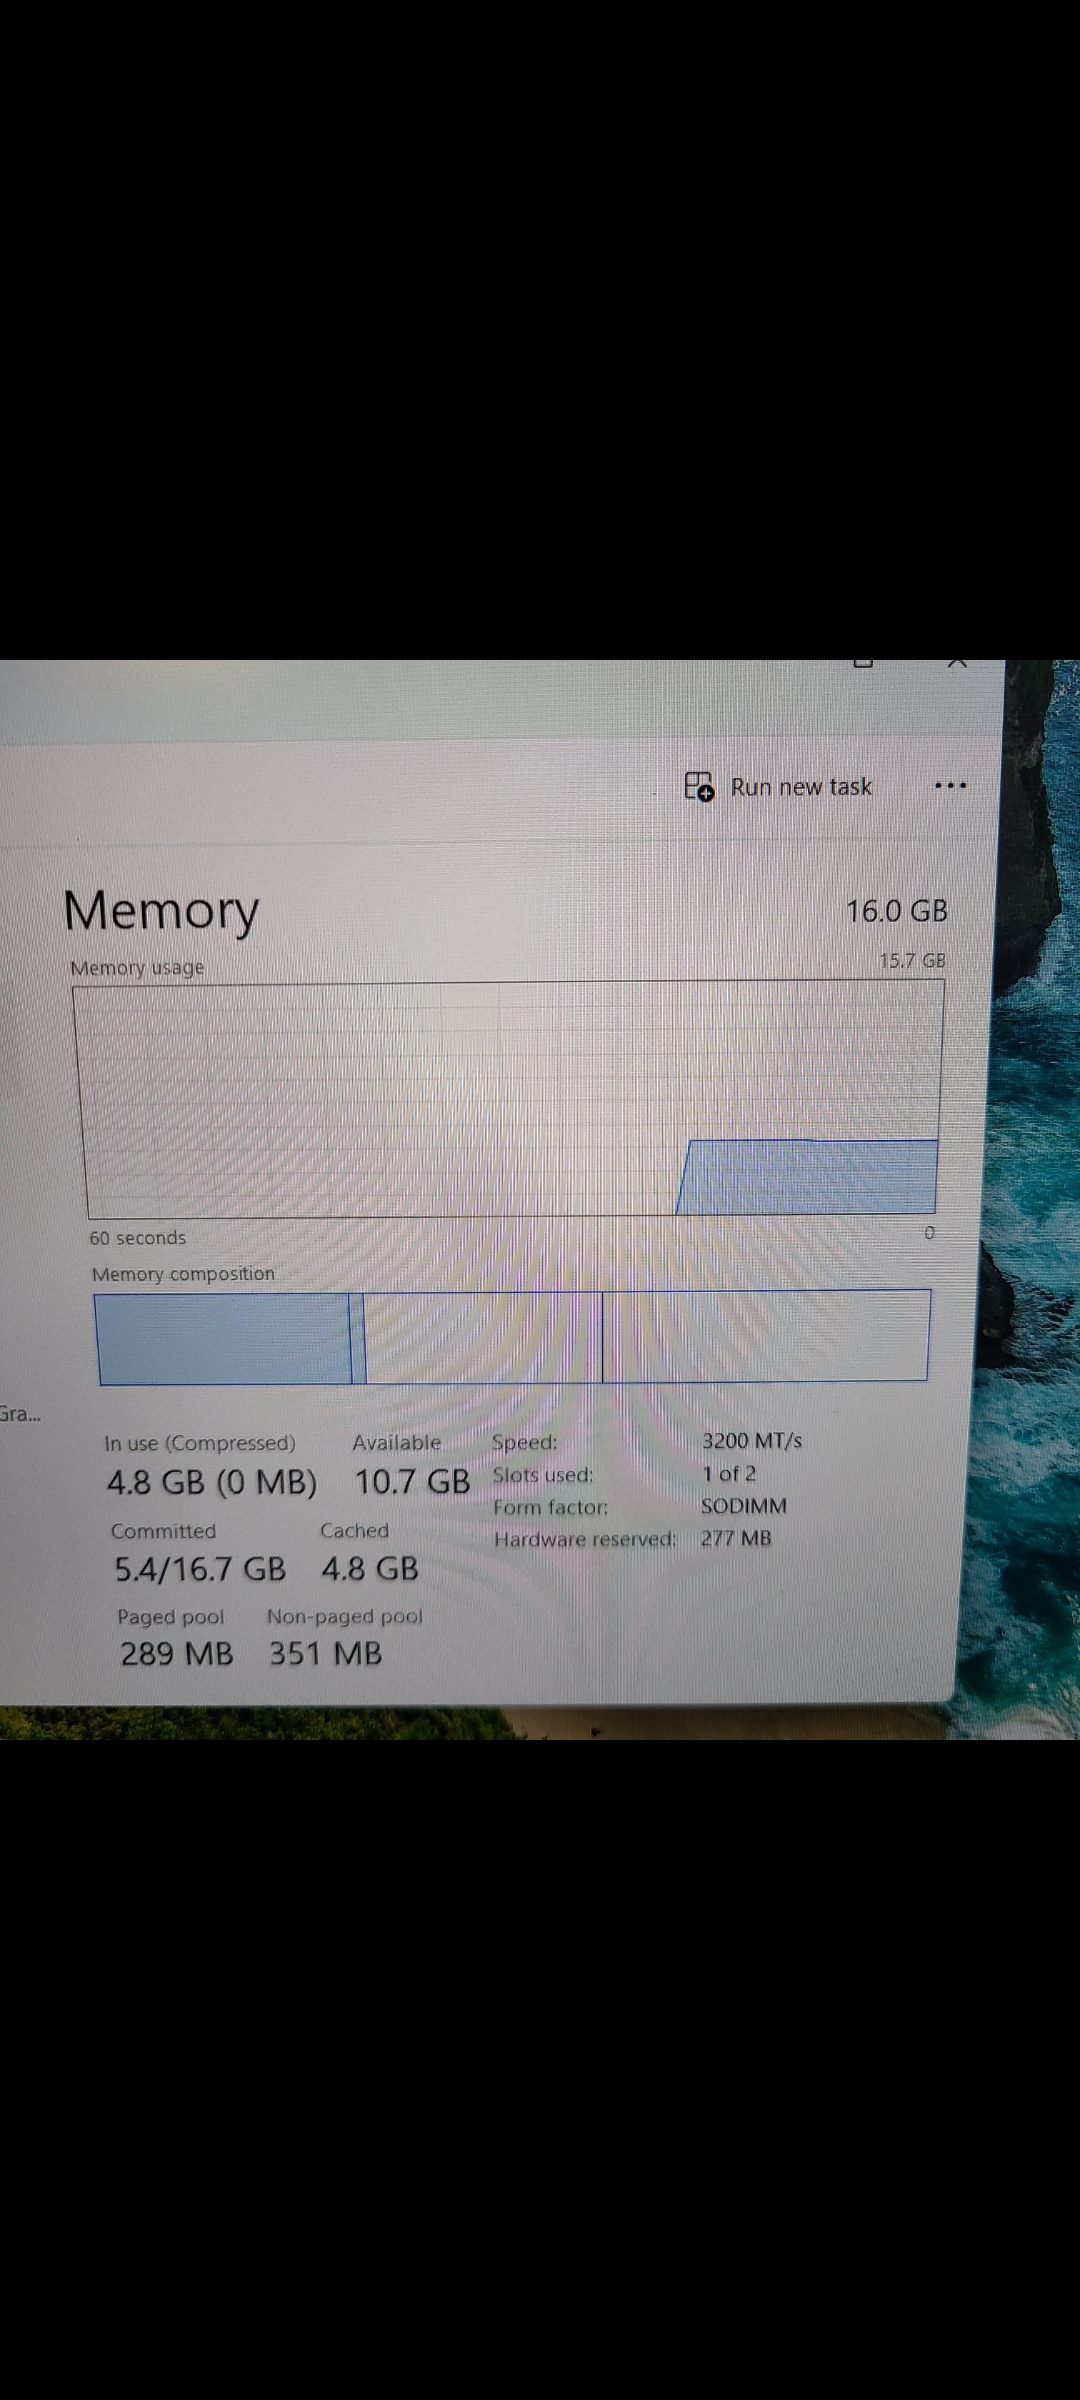The width and height of the screenshot is (1080, 2400).
Task: Click the Run new task icon
Action: pos(699,787)
